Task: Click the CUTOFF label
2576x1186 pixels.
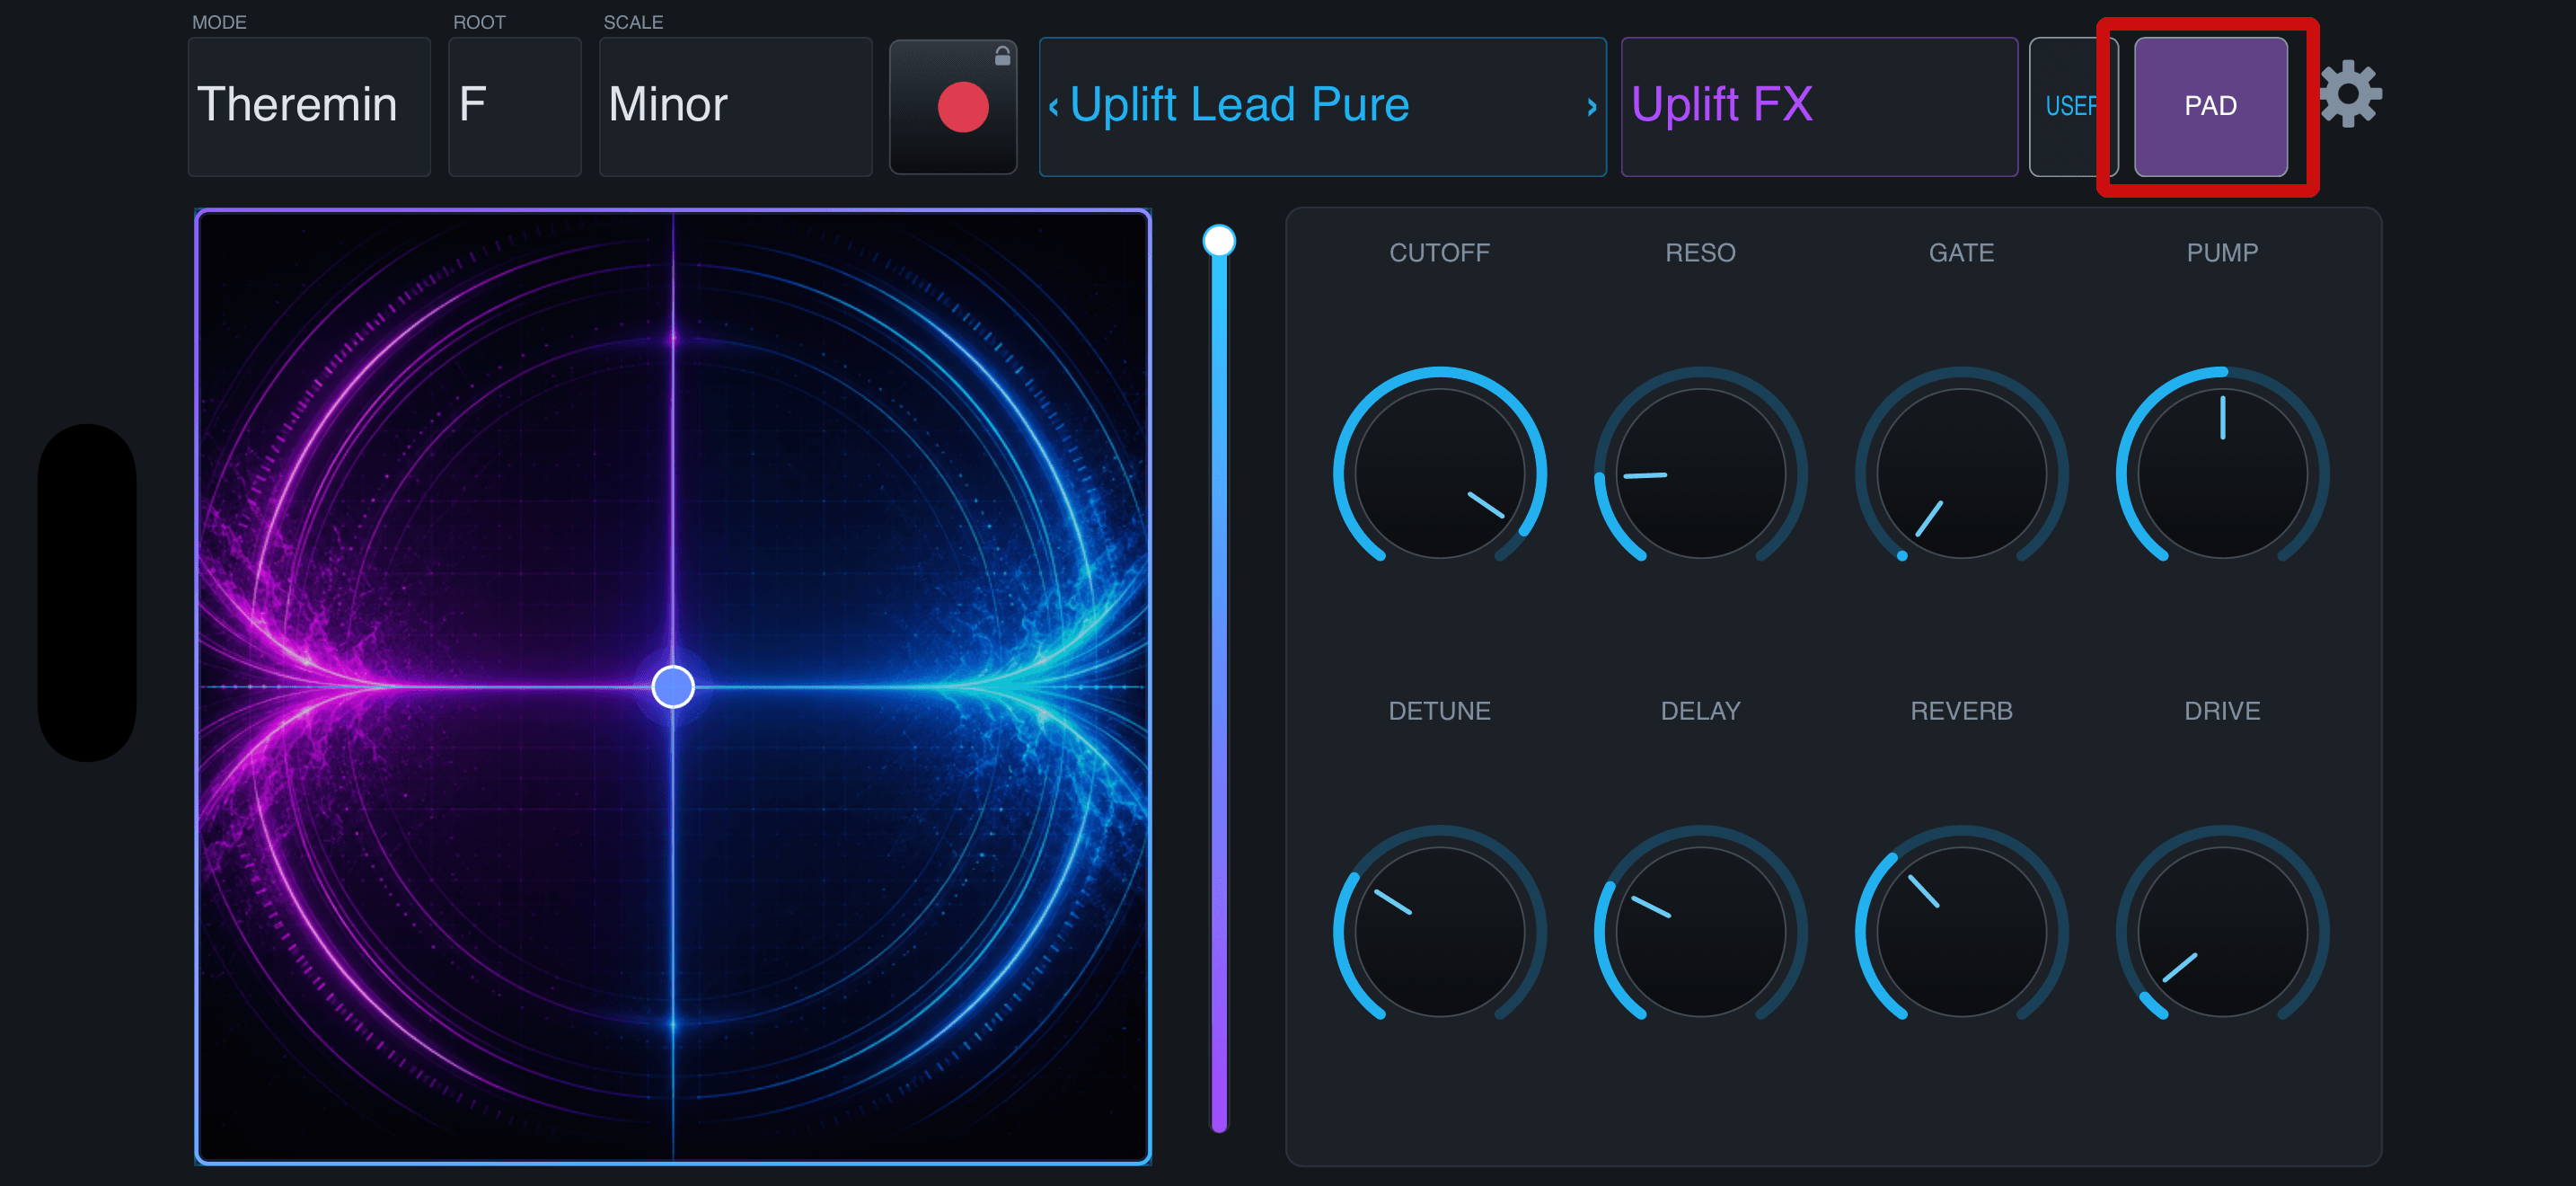Action: pyautogui.click(x=1439, y=253)
